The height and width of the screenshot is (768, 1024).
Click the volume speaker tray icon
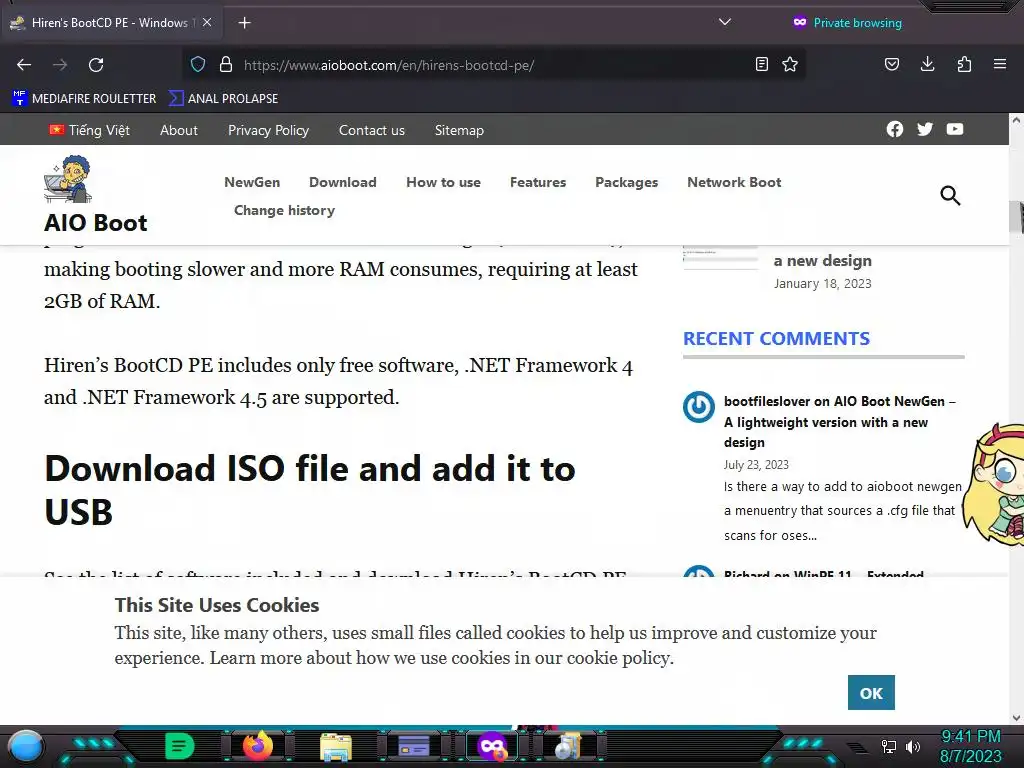pyautogui.click(x=913, y=746)
